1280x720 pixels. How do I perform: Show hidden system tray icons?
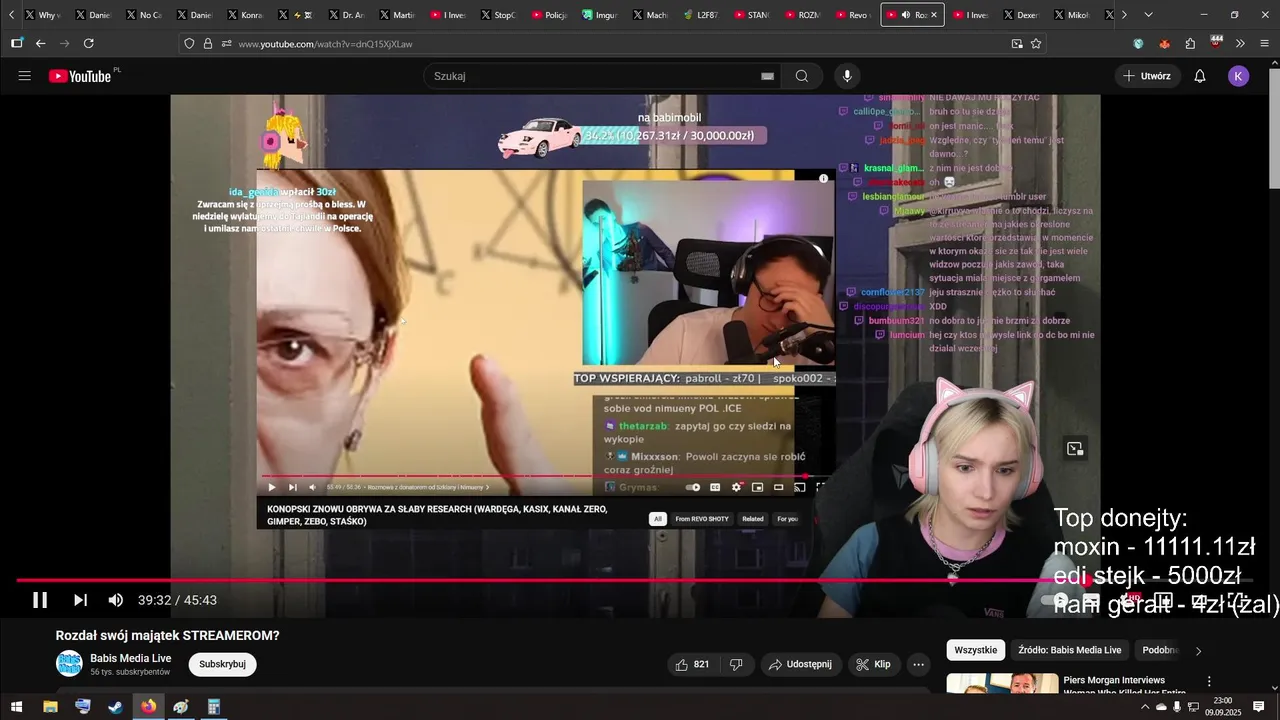click(x=1145, y=707)
